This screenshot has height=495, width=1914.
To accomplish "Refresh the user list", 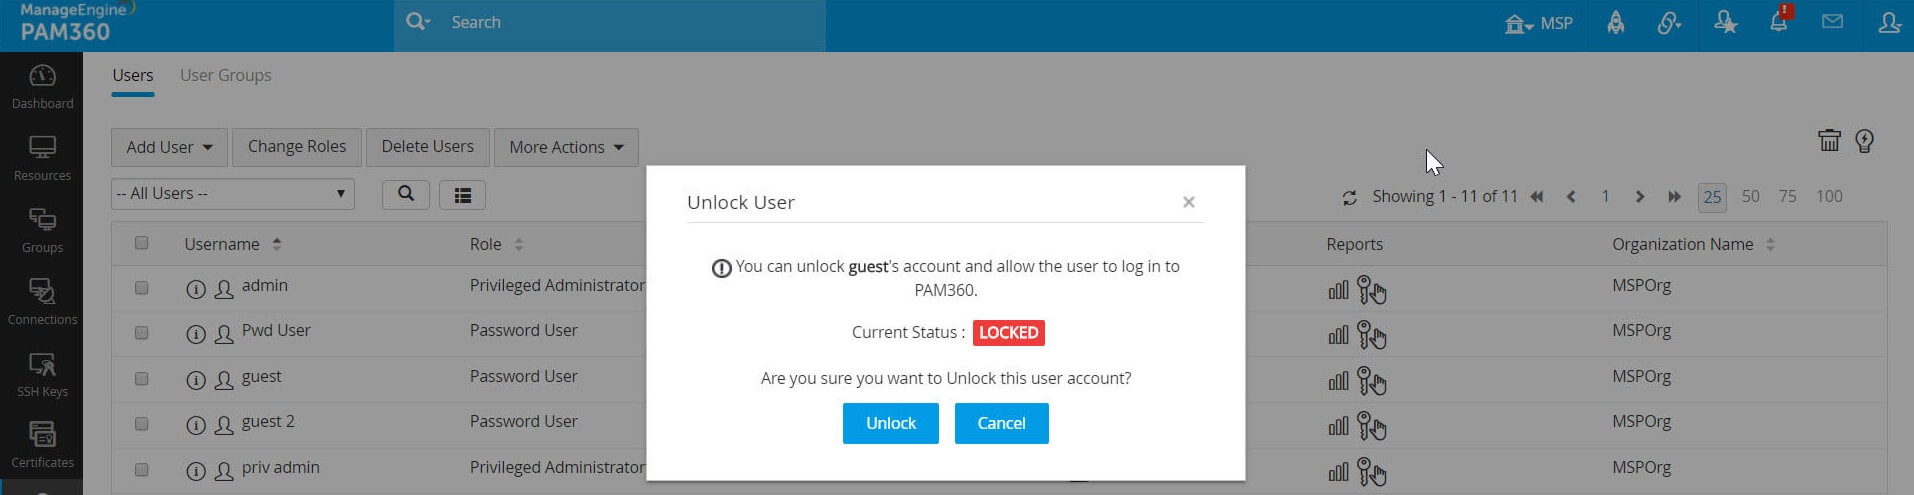I will pyautogui.click(x=1349, y=197).
